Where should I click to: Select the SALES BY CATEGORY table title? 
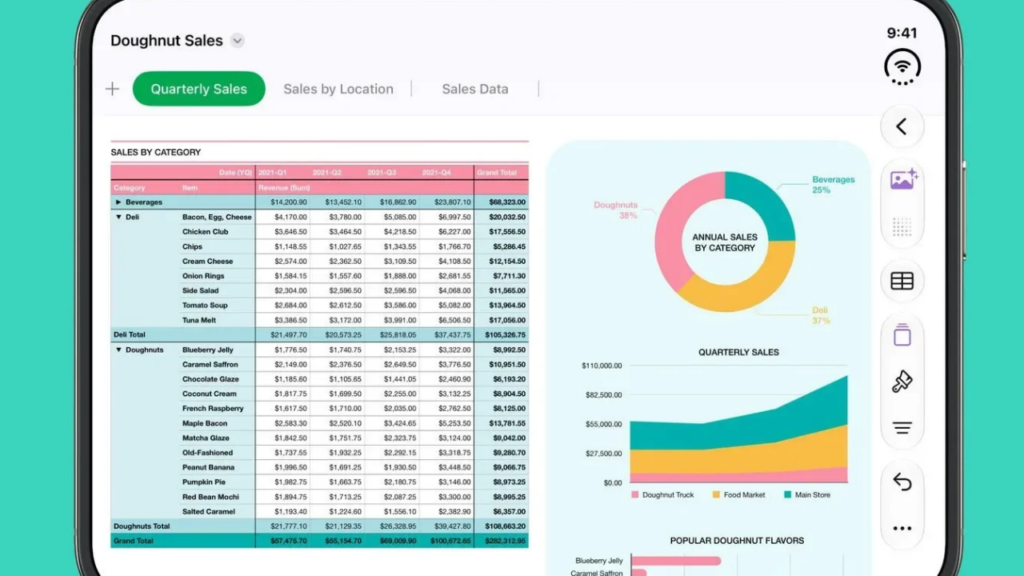coord(155,152)
